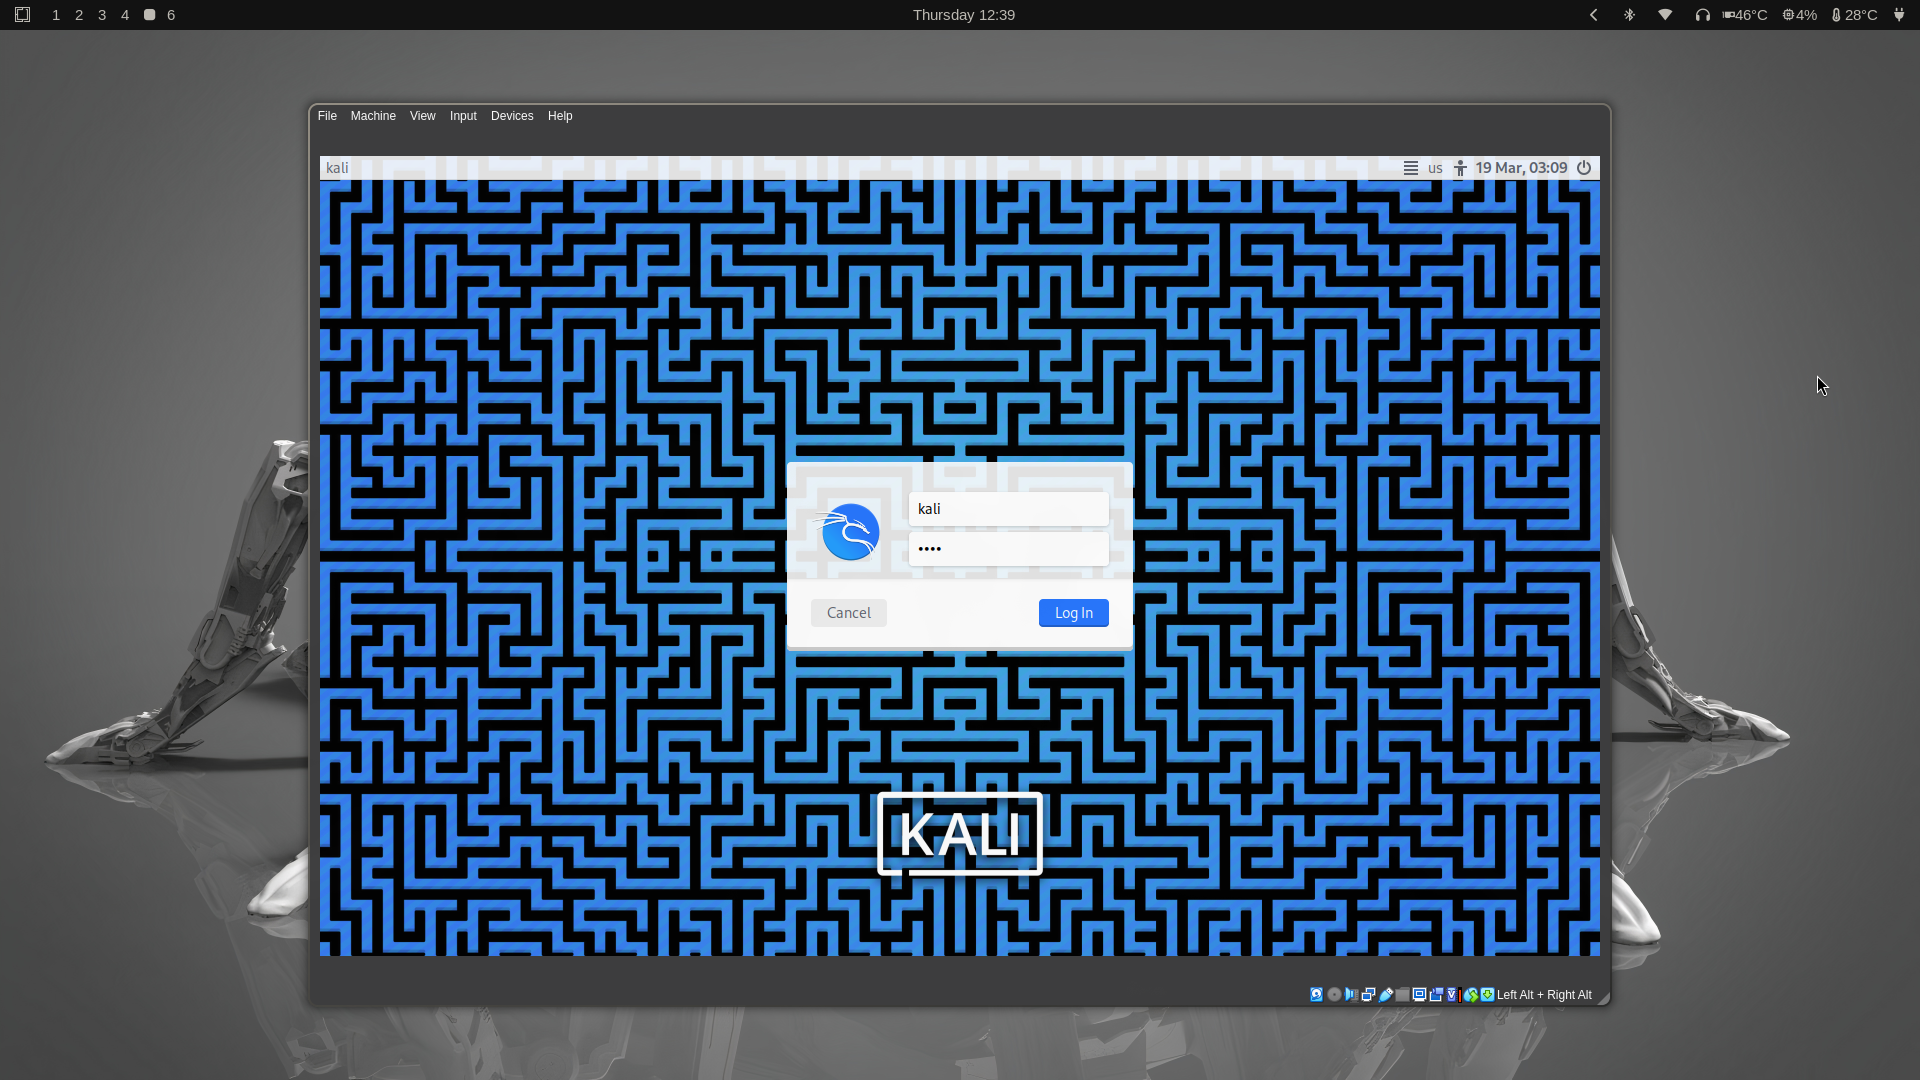This screenshot has width=1920, height=1080.
Task: Click the kali hostname label in the greeter
Action: (337, 168)
